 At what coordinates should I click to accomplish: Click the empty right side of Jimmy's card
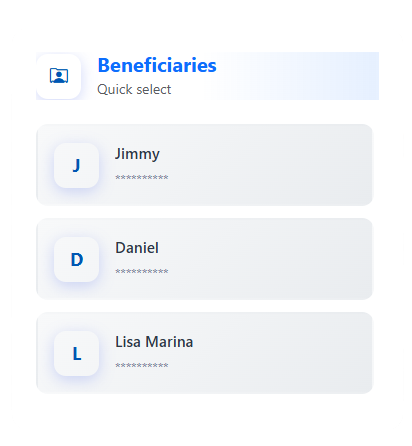tap(283, 165)
